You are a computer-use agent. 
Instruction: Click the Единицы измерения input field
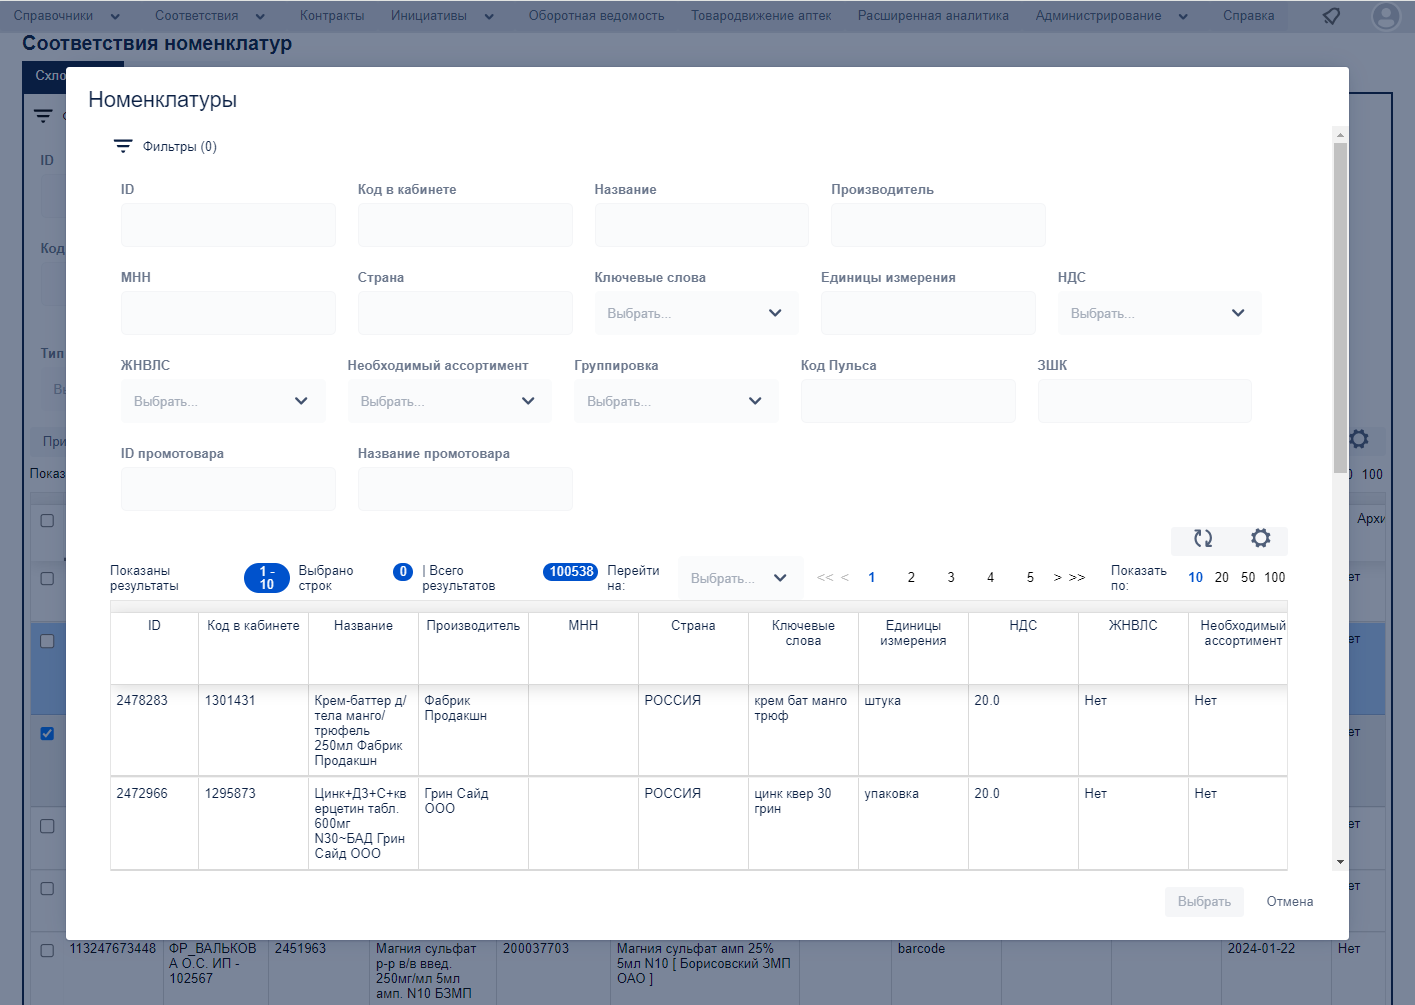(x=928, y=313)
